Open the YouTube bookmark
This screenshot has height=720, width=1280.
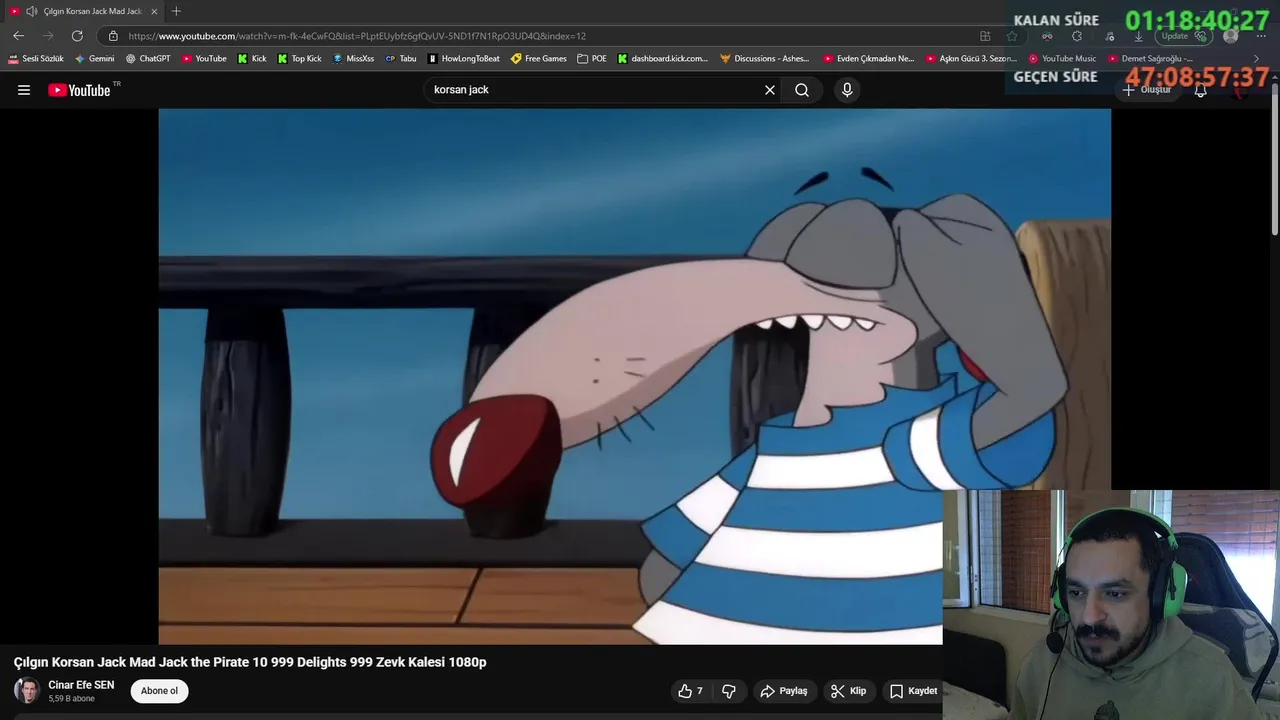204,59
